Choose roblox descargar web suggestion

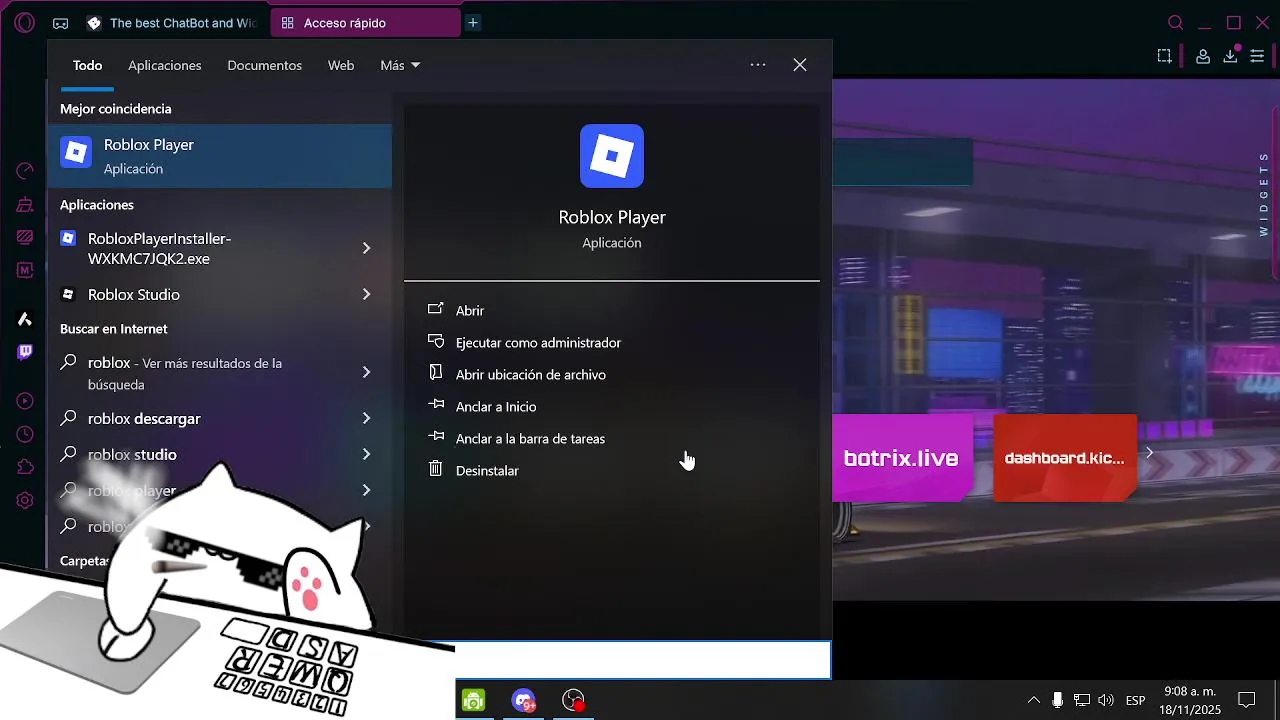195,418
